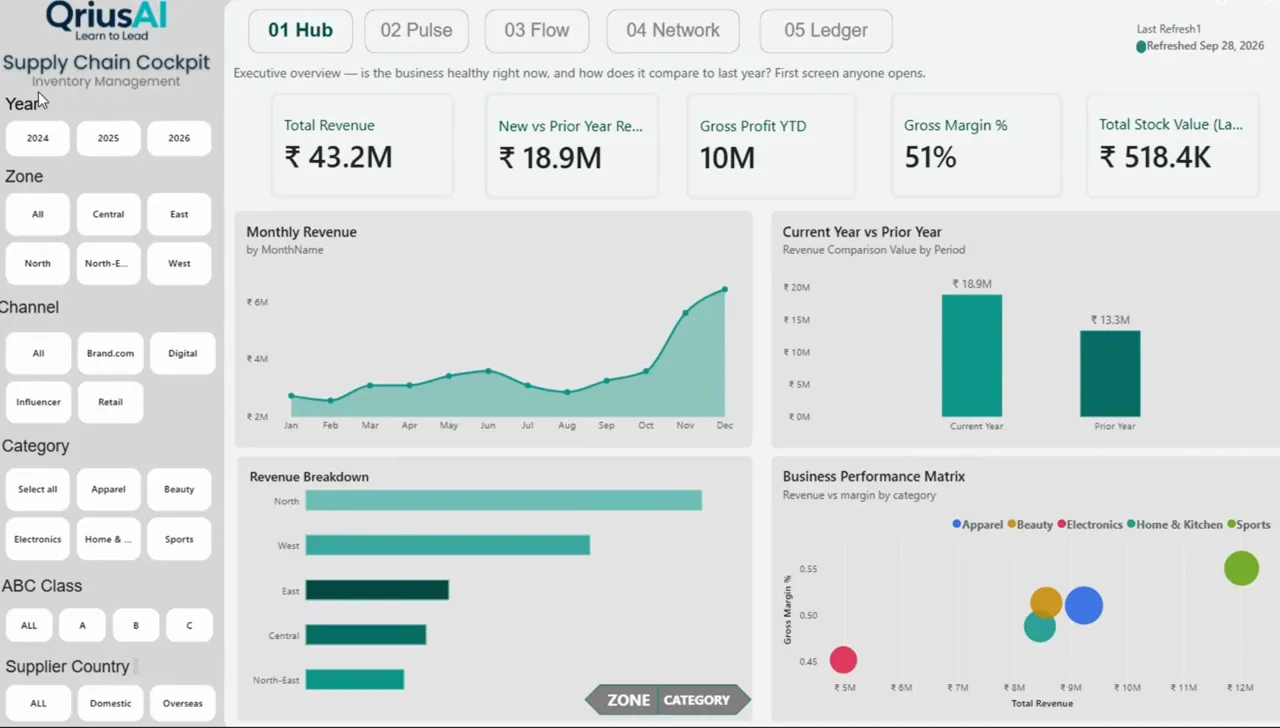The image size is (1280, 728).
Task: Choose the Digital channel
Action: tap(182, 353)
